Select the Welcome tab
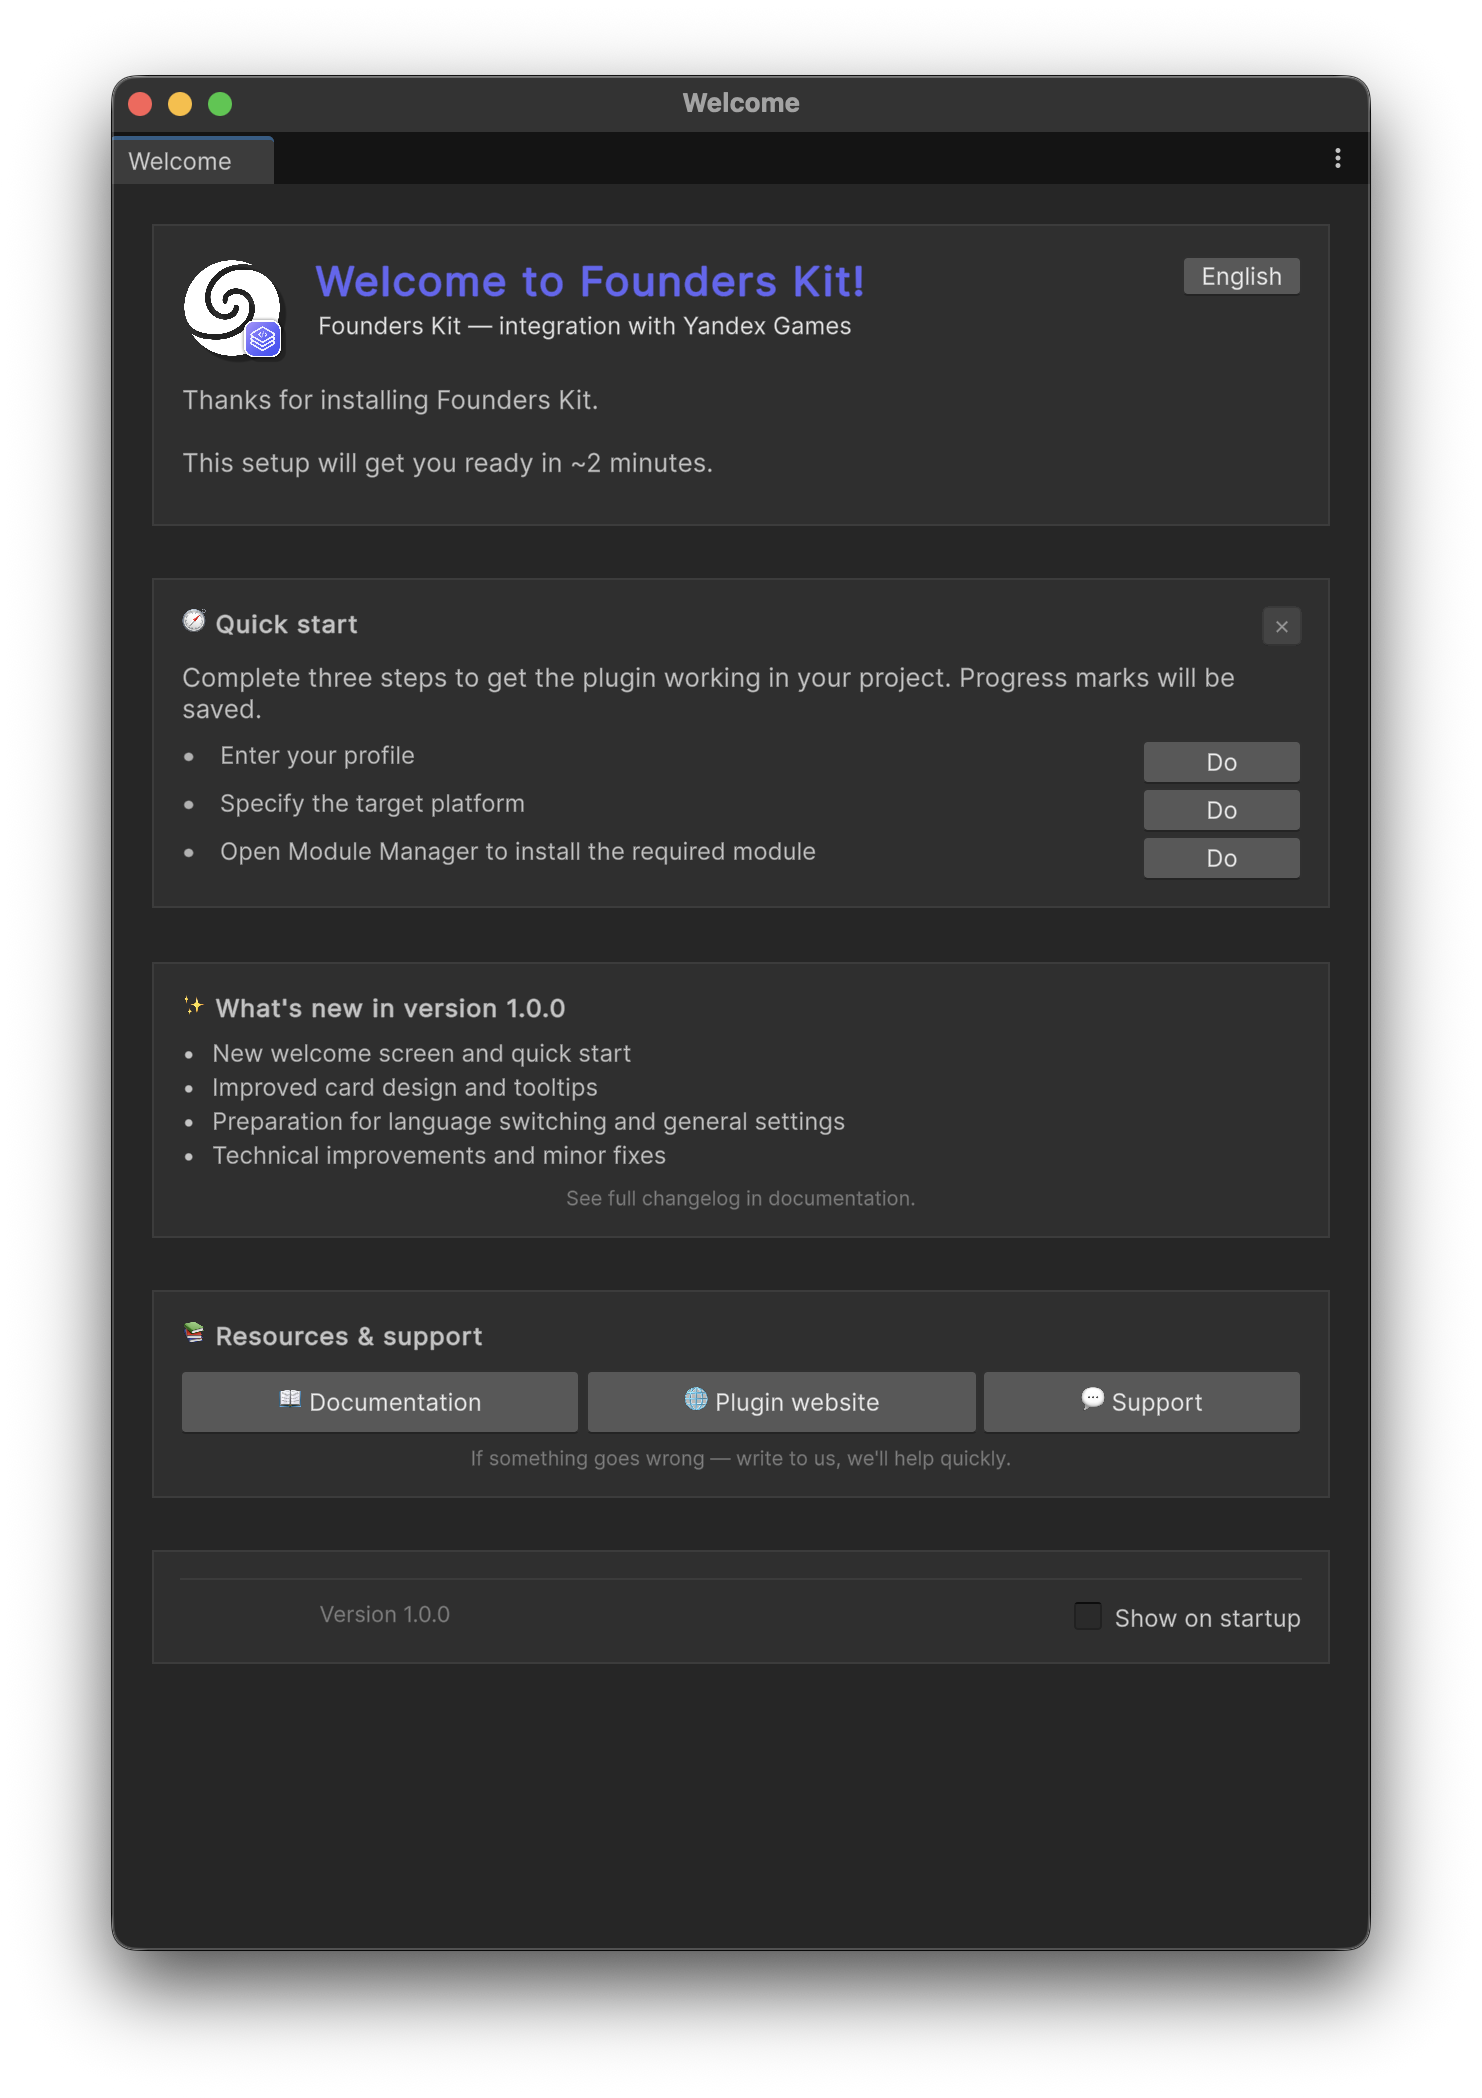The width and height of the screenshot is (1482, 2098). pos(181,161)
